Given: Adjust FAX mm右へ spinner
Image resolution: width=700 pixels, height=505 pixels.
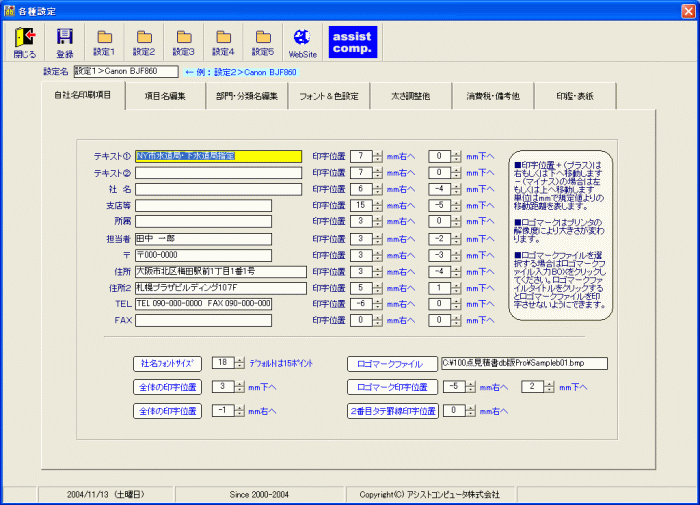Looking at the screenshot, I should (x=378, y=320).
